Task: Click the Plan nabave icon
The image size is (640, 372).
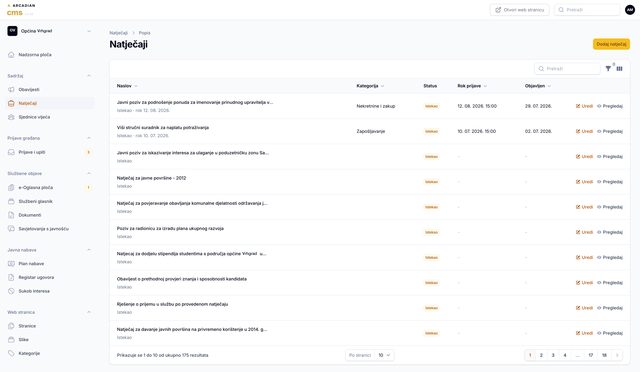Action: tap(11, 263)
